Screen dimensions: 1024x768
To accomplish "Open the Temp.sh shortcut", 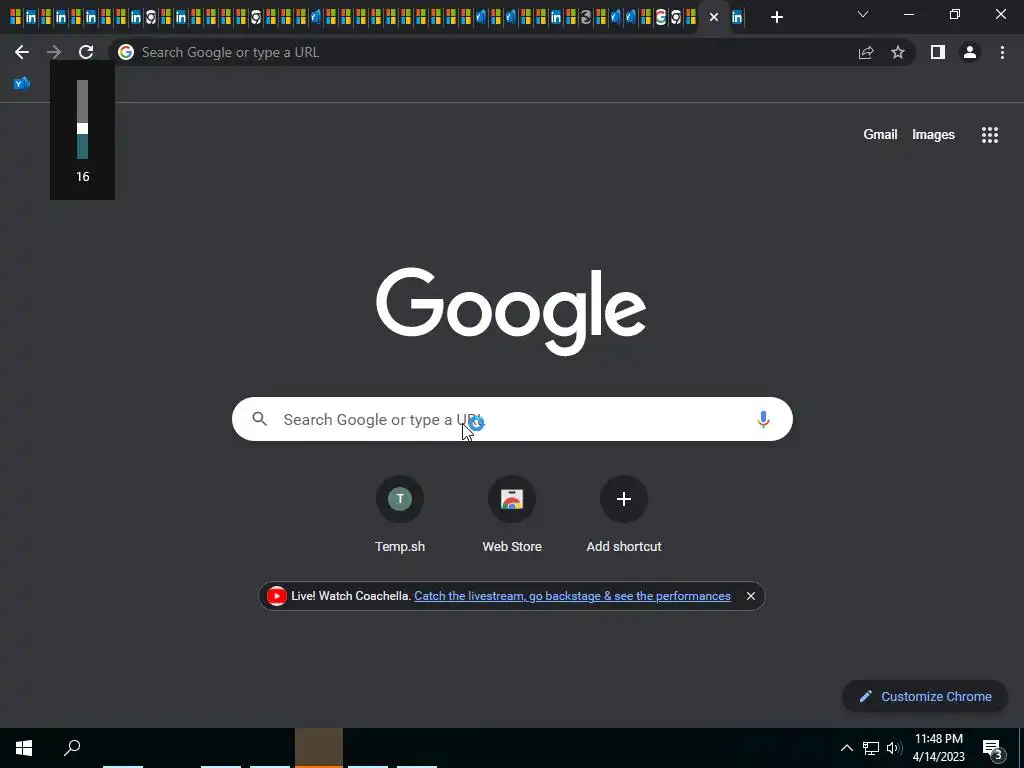I will tap(400, 515).
